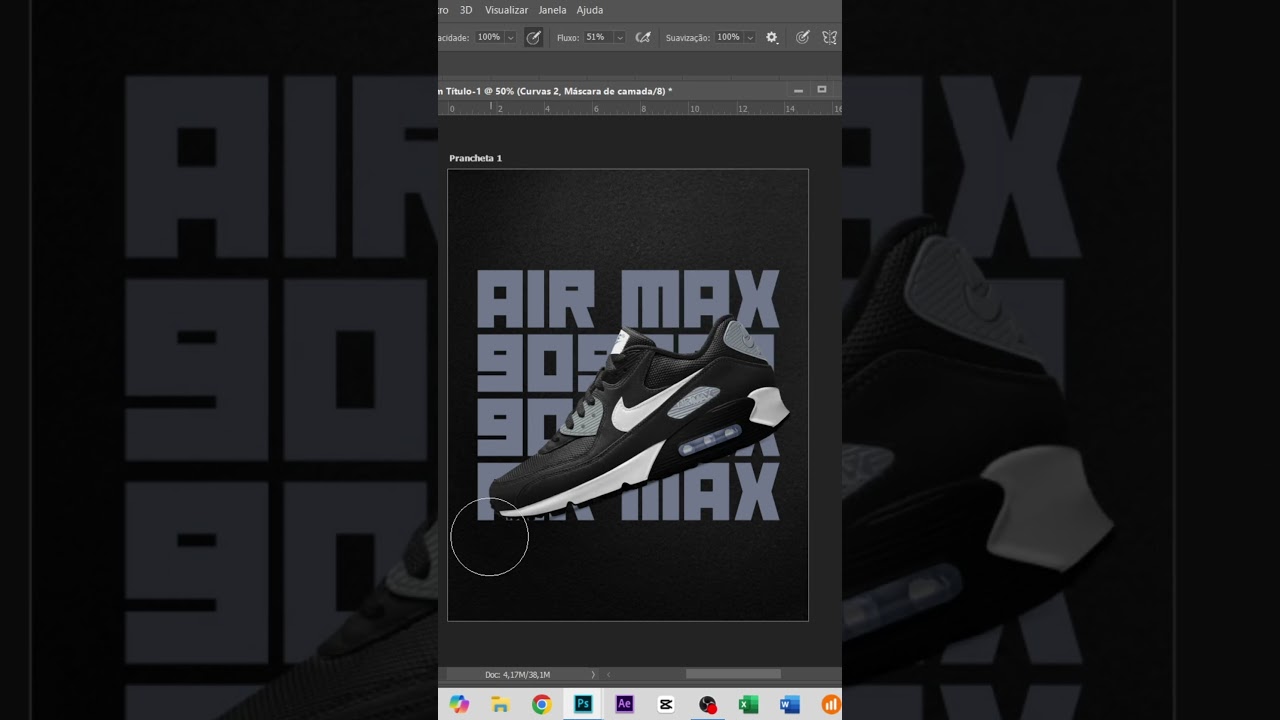The height and width of the screenshot is (720, 1280).
Task: Expand the Opacidade slider dropdown arrow
Action: 510,37
